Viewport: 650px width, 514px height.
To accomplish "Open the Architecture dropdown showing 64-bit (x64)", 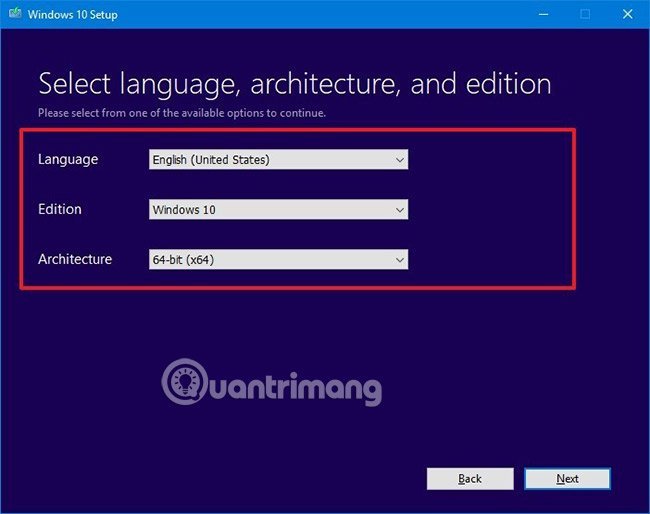I will (x=278, y=259).
